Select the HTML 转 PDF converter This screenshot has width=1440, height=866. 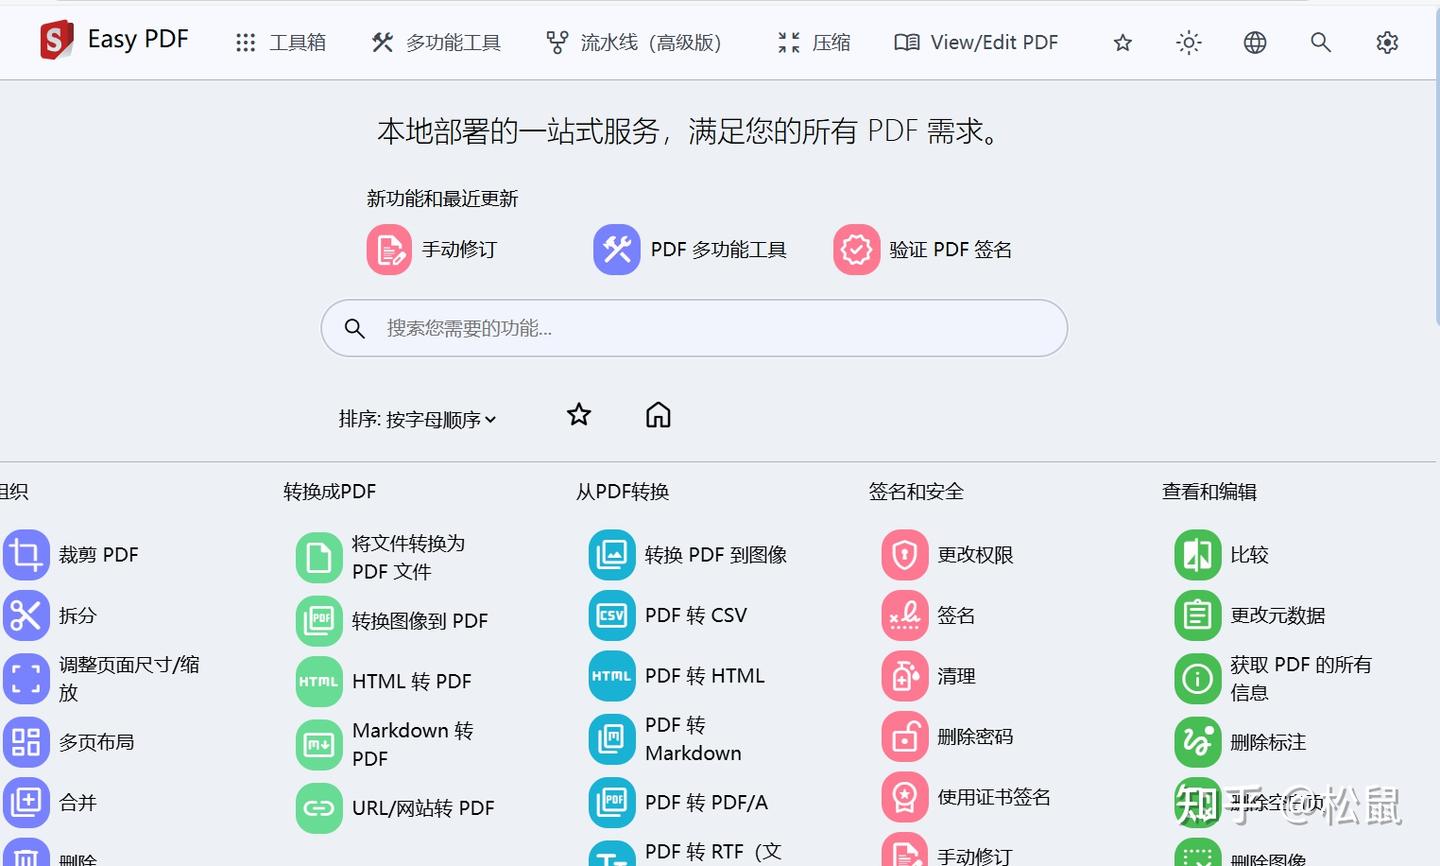[411, 681]
